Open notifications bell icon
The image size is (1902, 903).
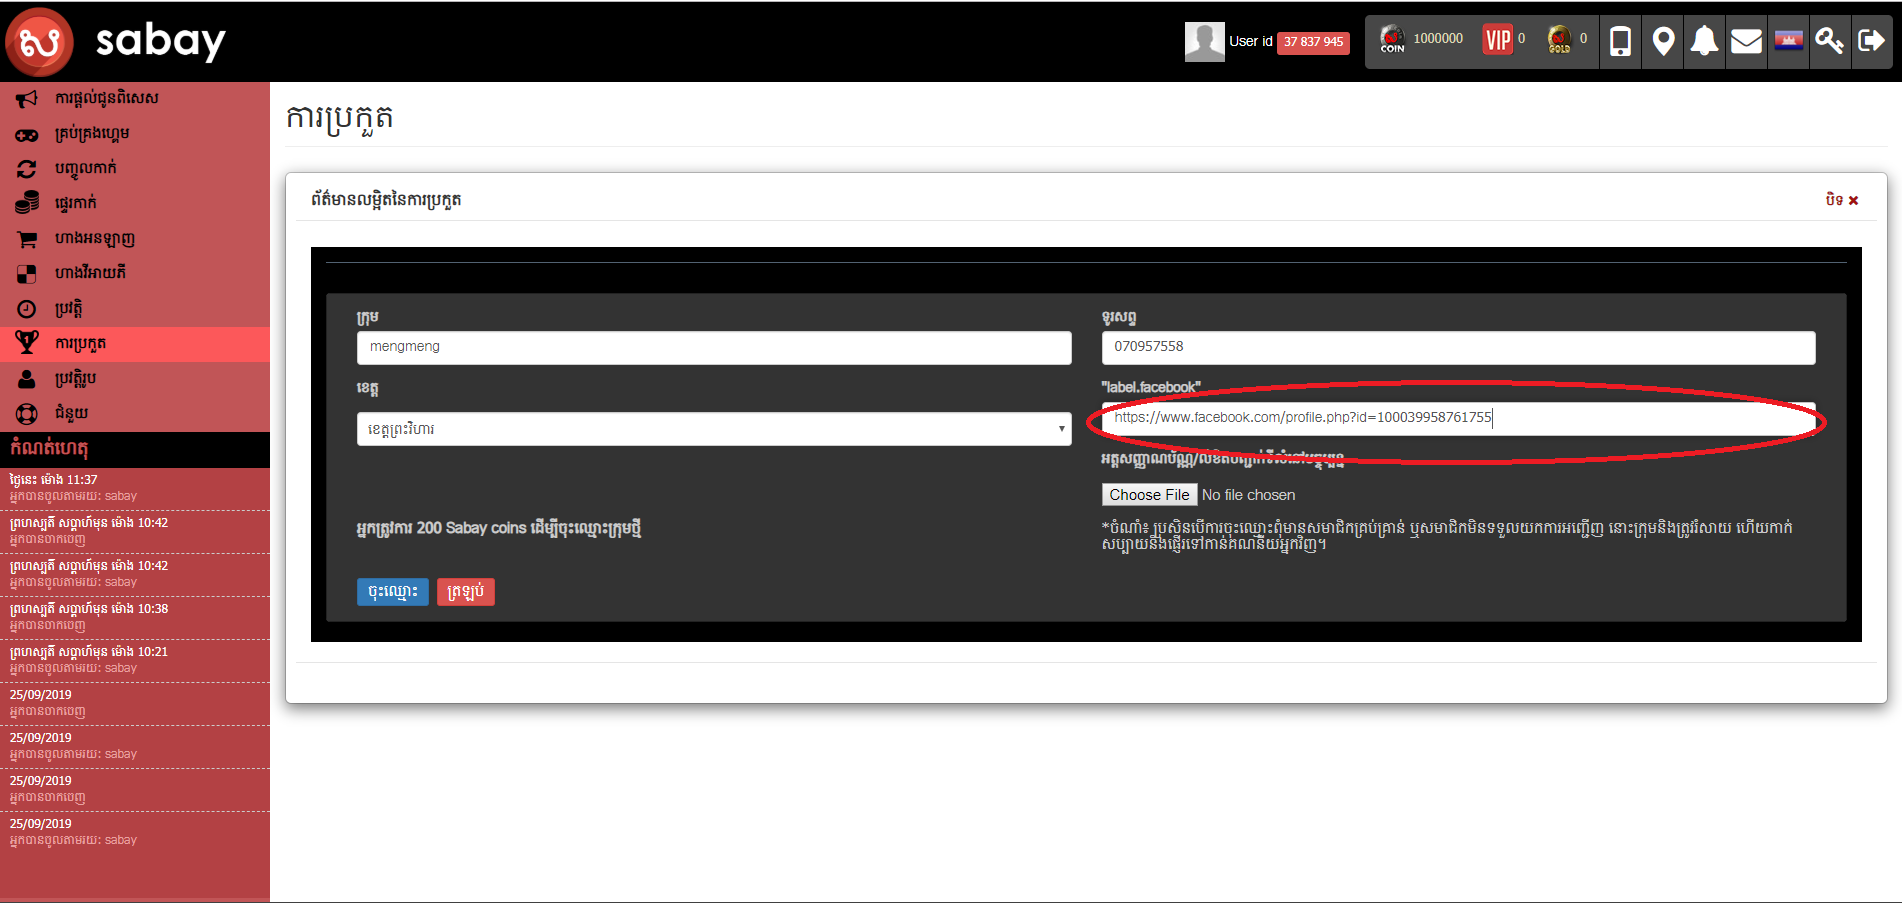(x=1704, y=41)
